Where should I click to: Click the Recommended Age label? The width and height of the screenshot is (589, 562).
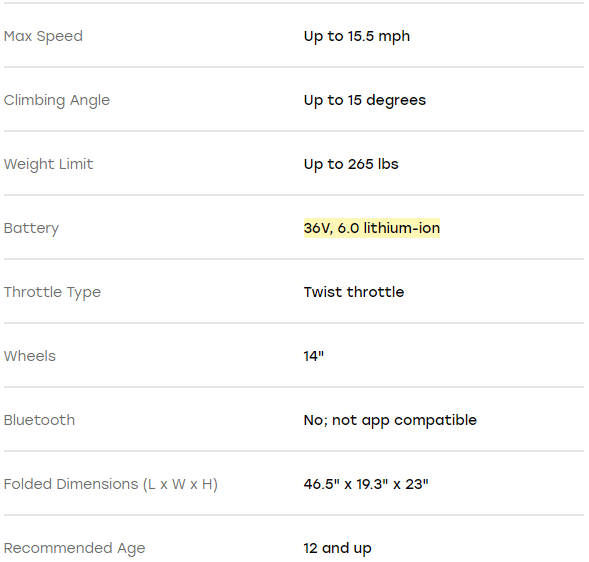click(74, 548)
